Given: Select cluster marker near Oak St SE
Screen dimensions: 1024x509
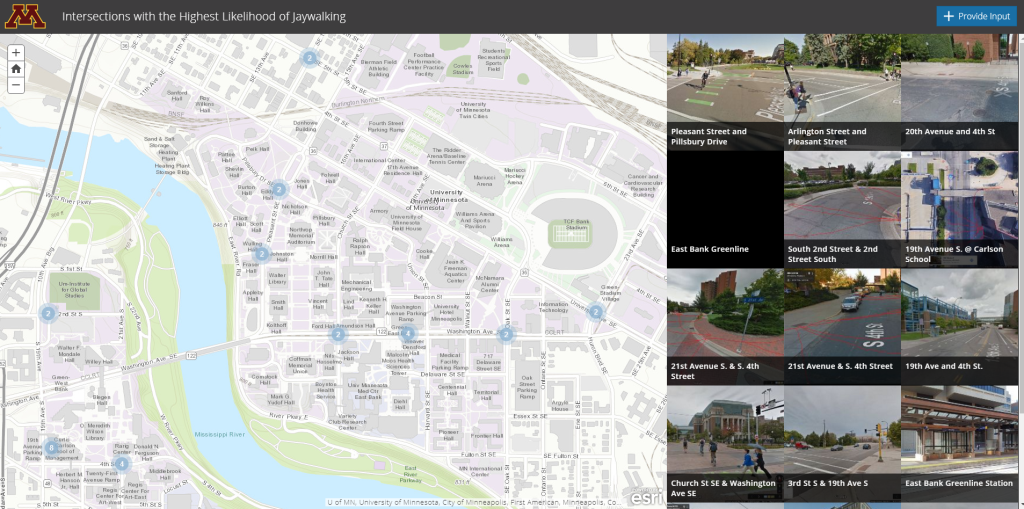Looking at the screenshot, I should pyautogui.click(x=506, y=335).
